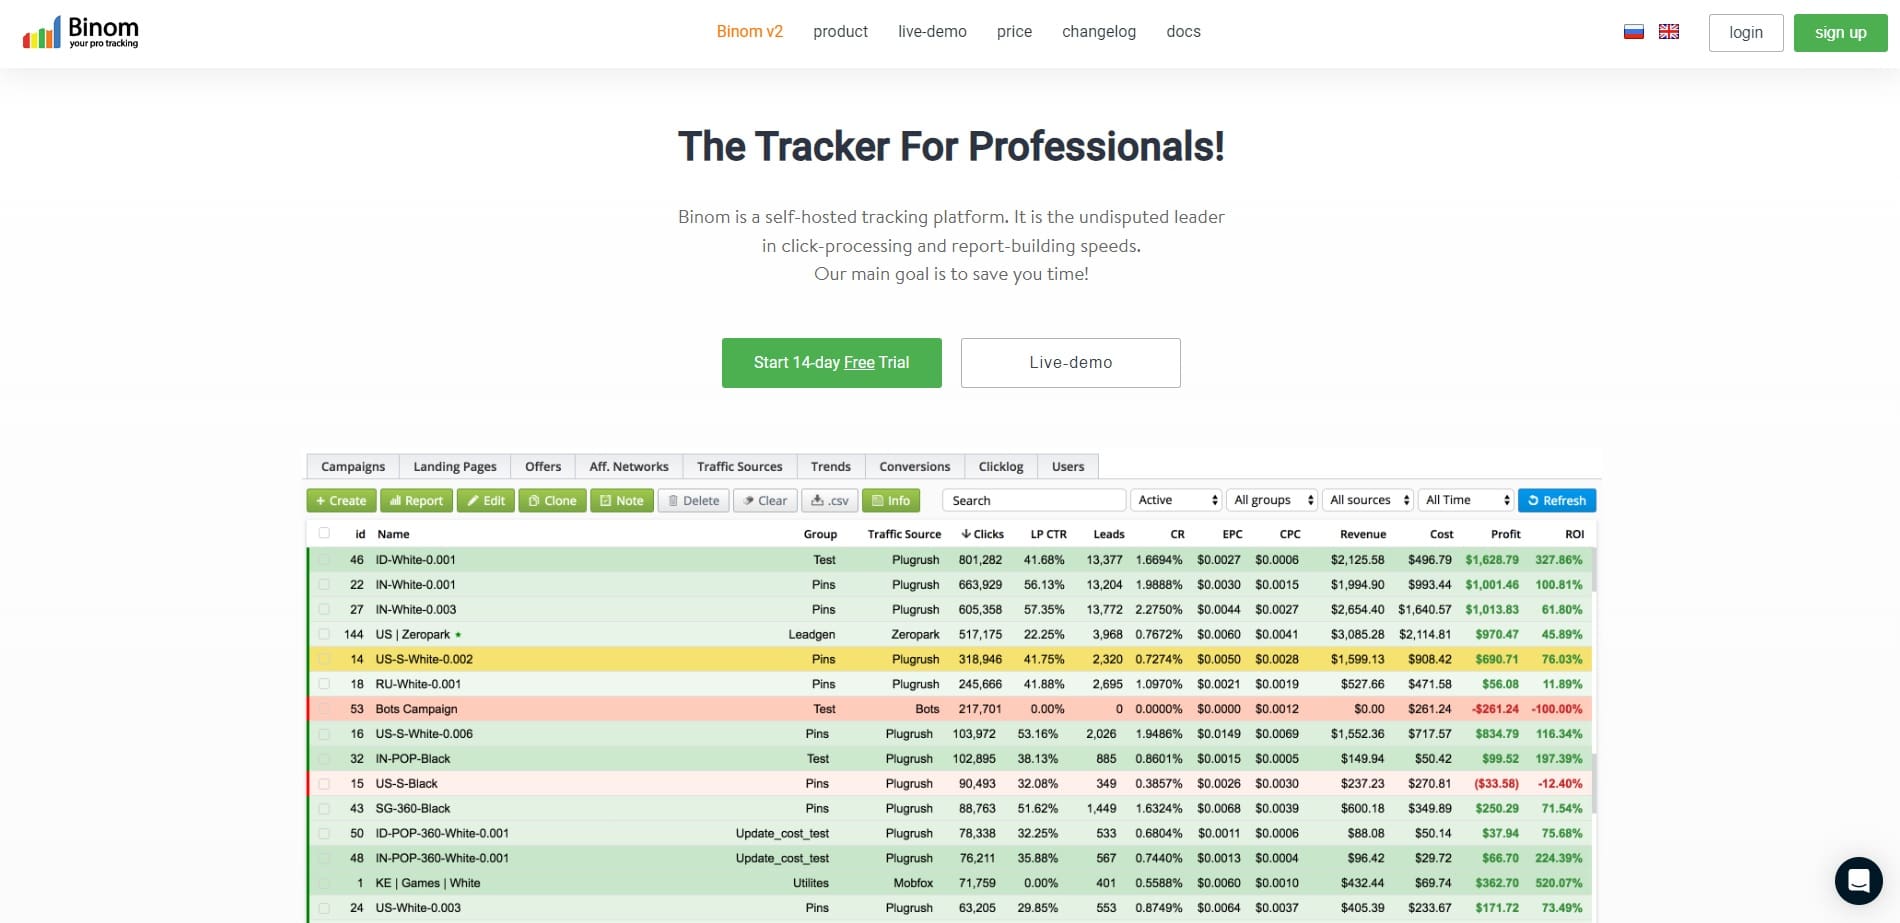
Task: Select all campaigns with the header checkbox
Action: pyautogui.click(x=324, y=533)
